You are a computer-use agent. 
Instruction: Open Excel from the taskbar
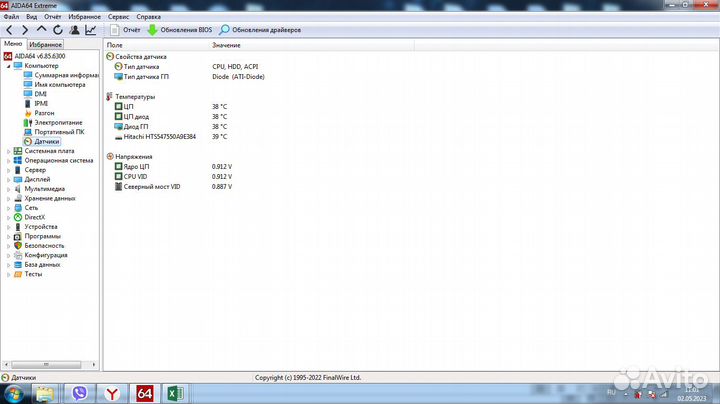point(173,393)
